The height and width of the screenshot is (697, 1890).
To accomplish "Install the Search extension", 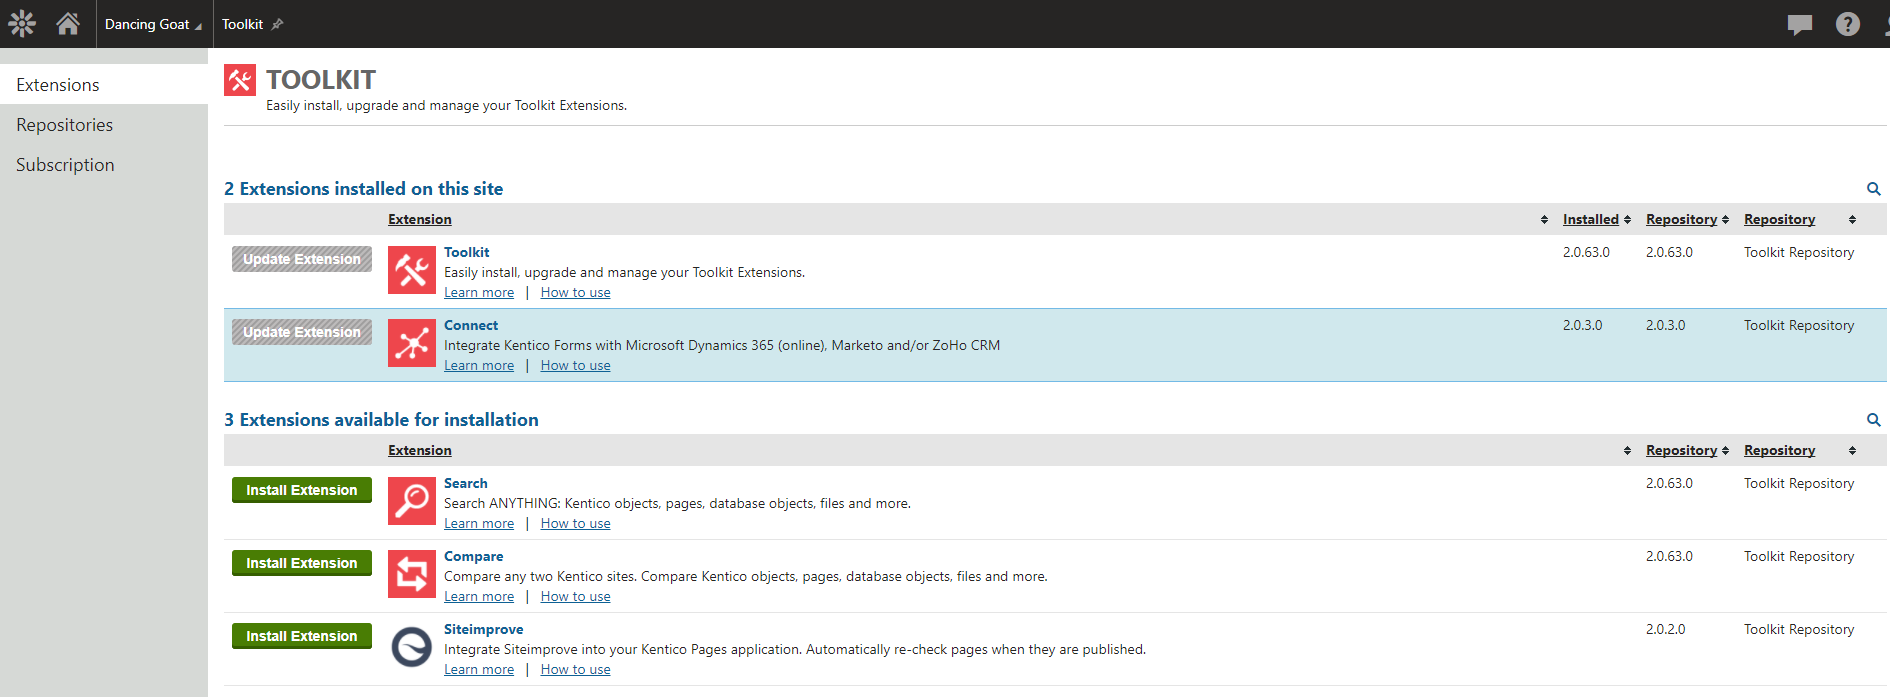I will click(x=302, y=490).
